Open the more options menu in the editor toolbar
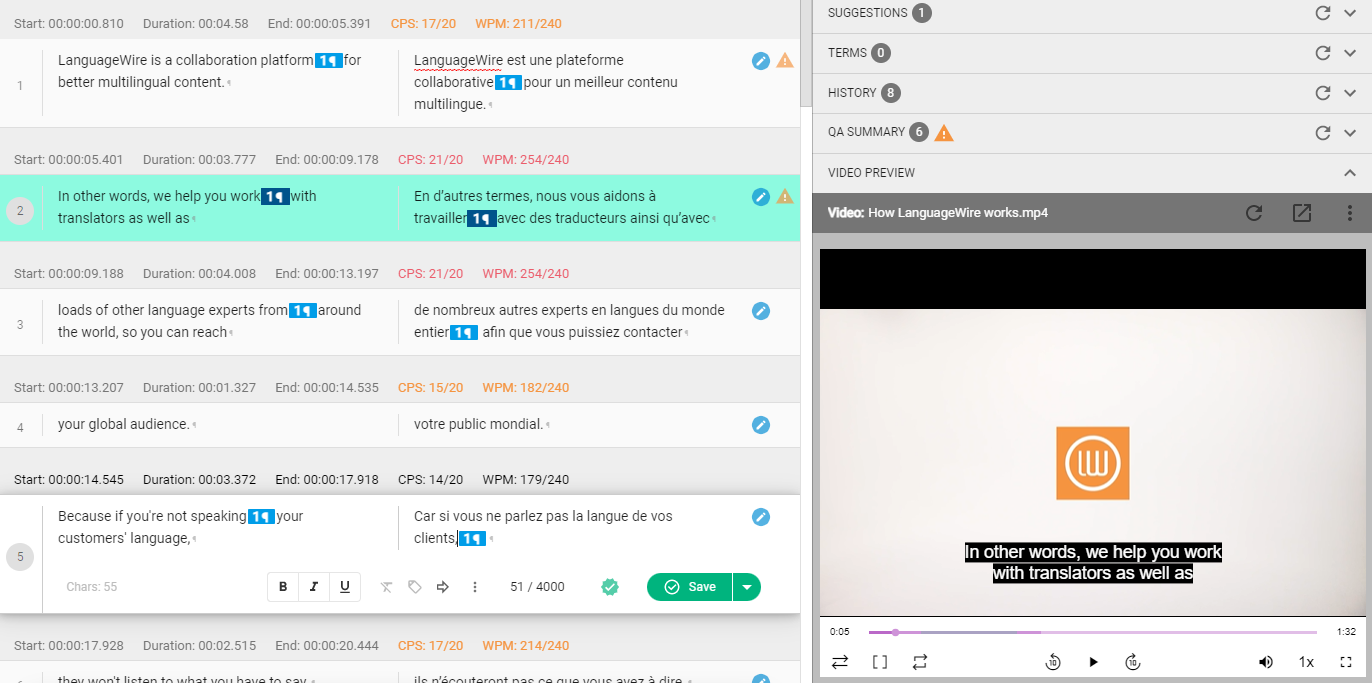 tap(475, 587)
